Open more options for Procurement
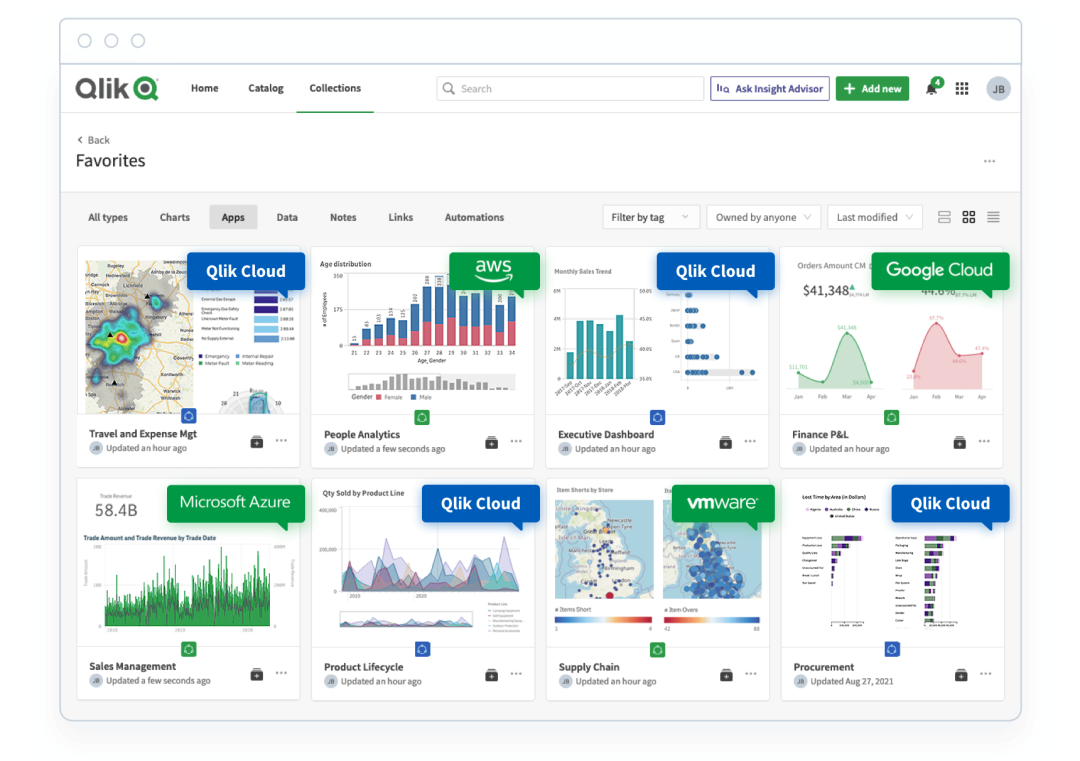 pos(986,674)
